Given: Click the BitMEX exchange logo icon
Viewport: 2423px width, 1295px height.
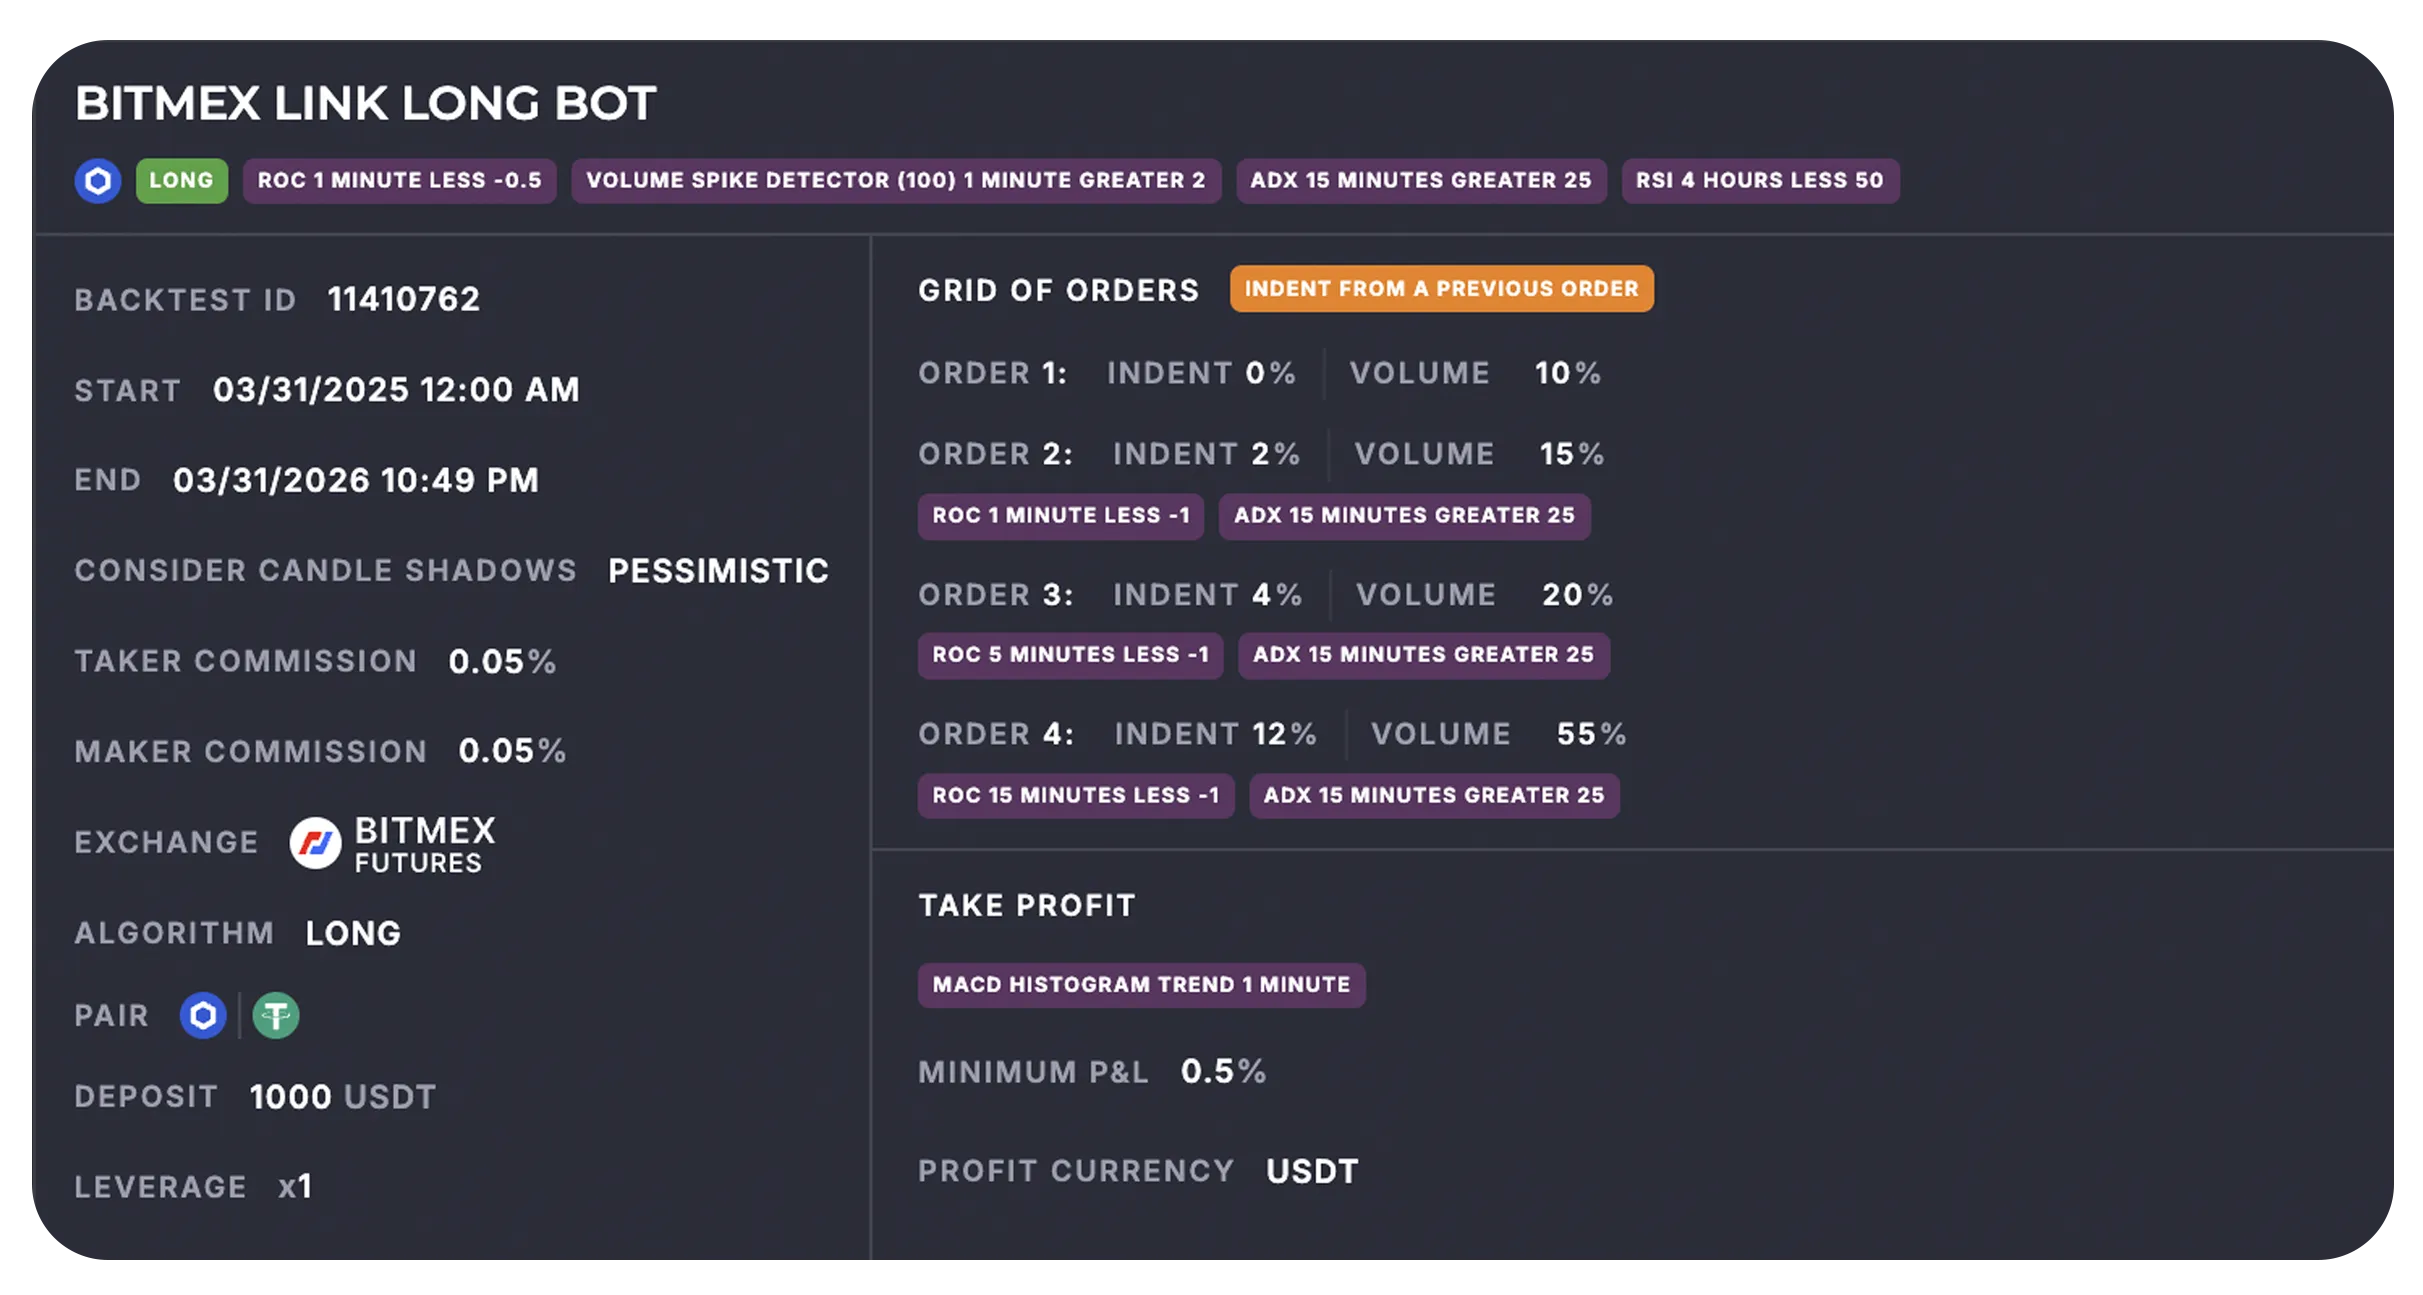Looking at the screenshot, I should pos(315,843).
